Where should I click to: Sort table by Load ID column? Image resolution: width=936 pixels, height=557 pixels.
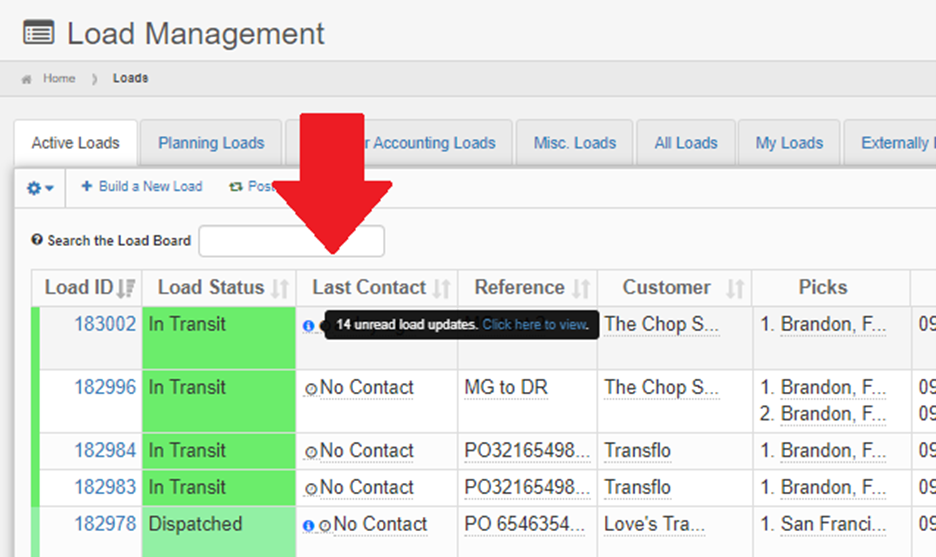[x=126, y=289]
